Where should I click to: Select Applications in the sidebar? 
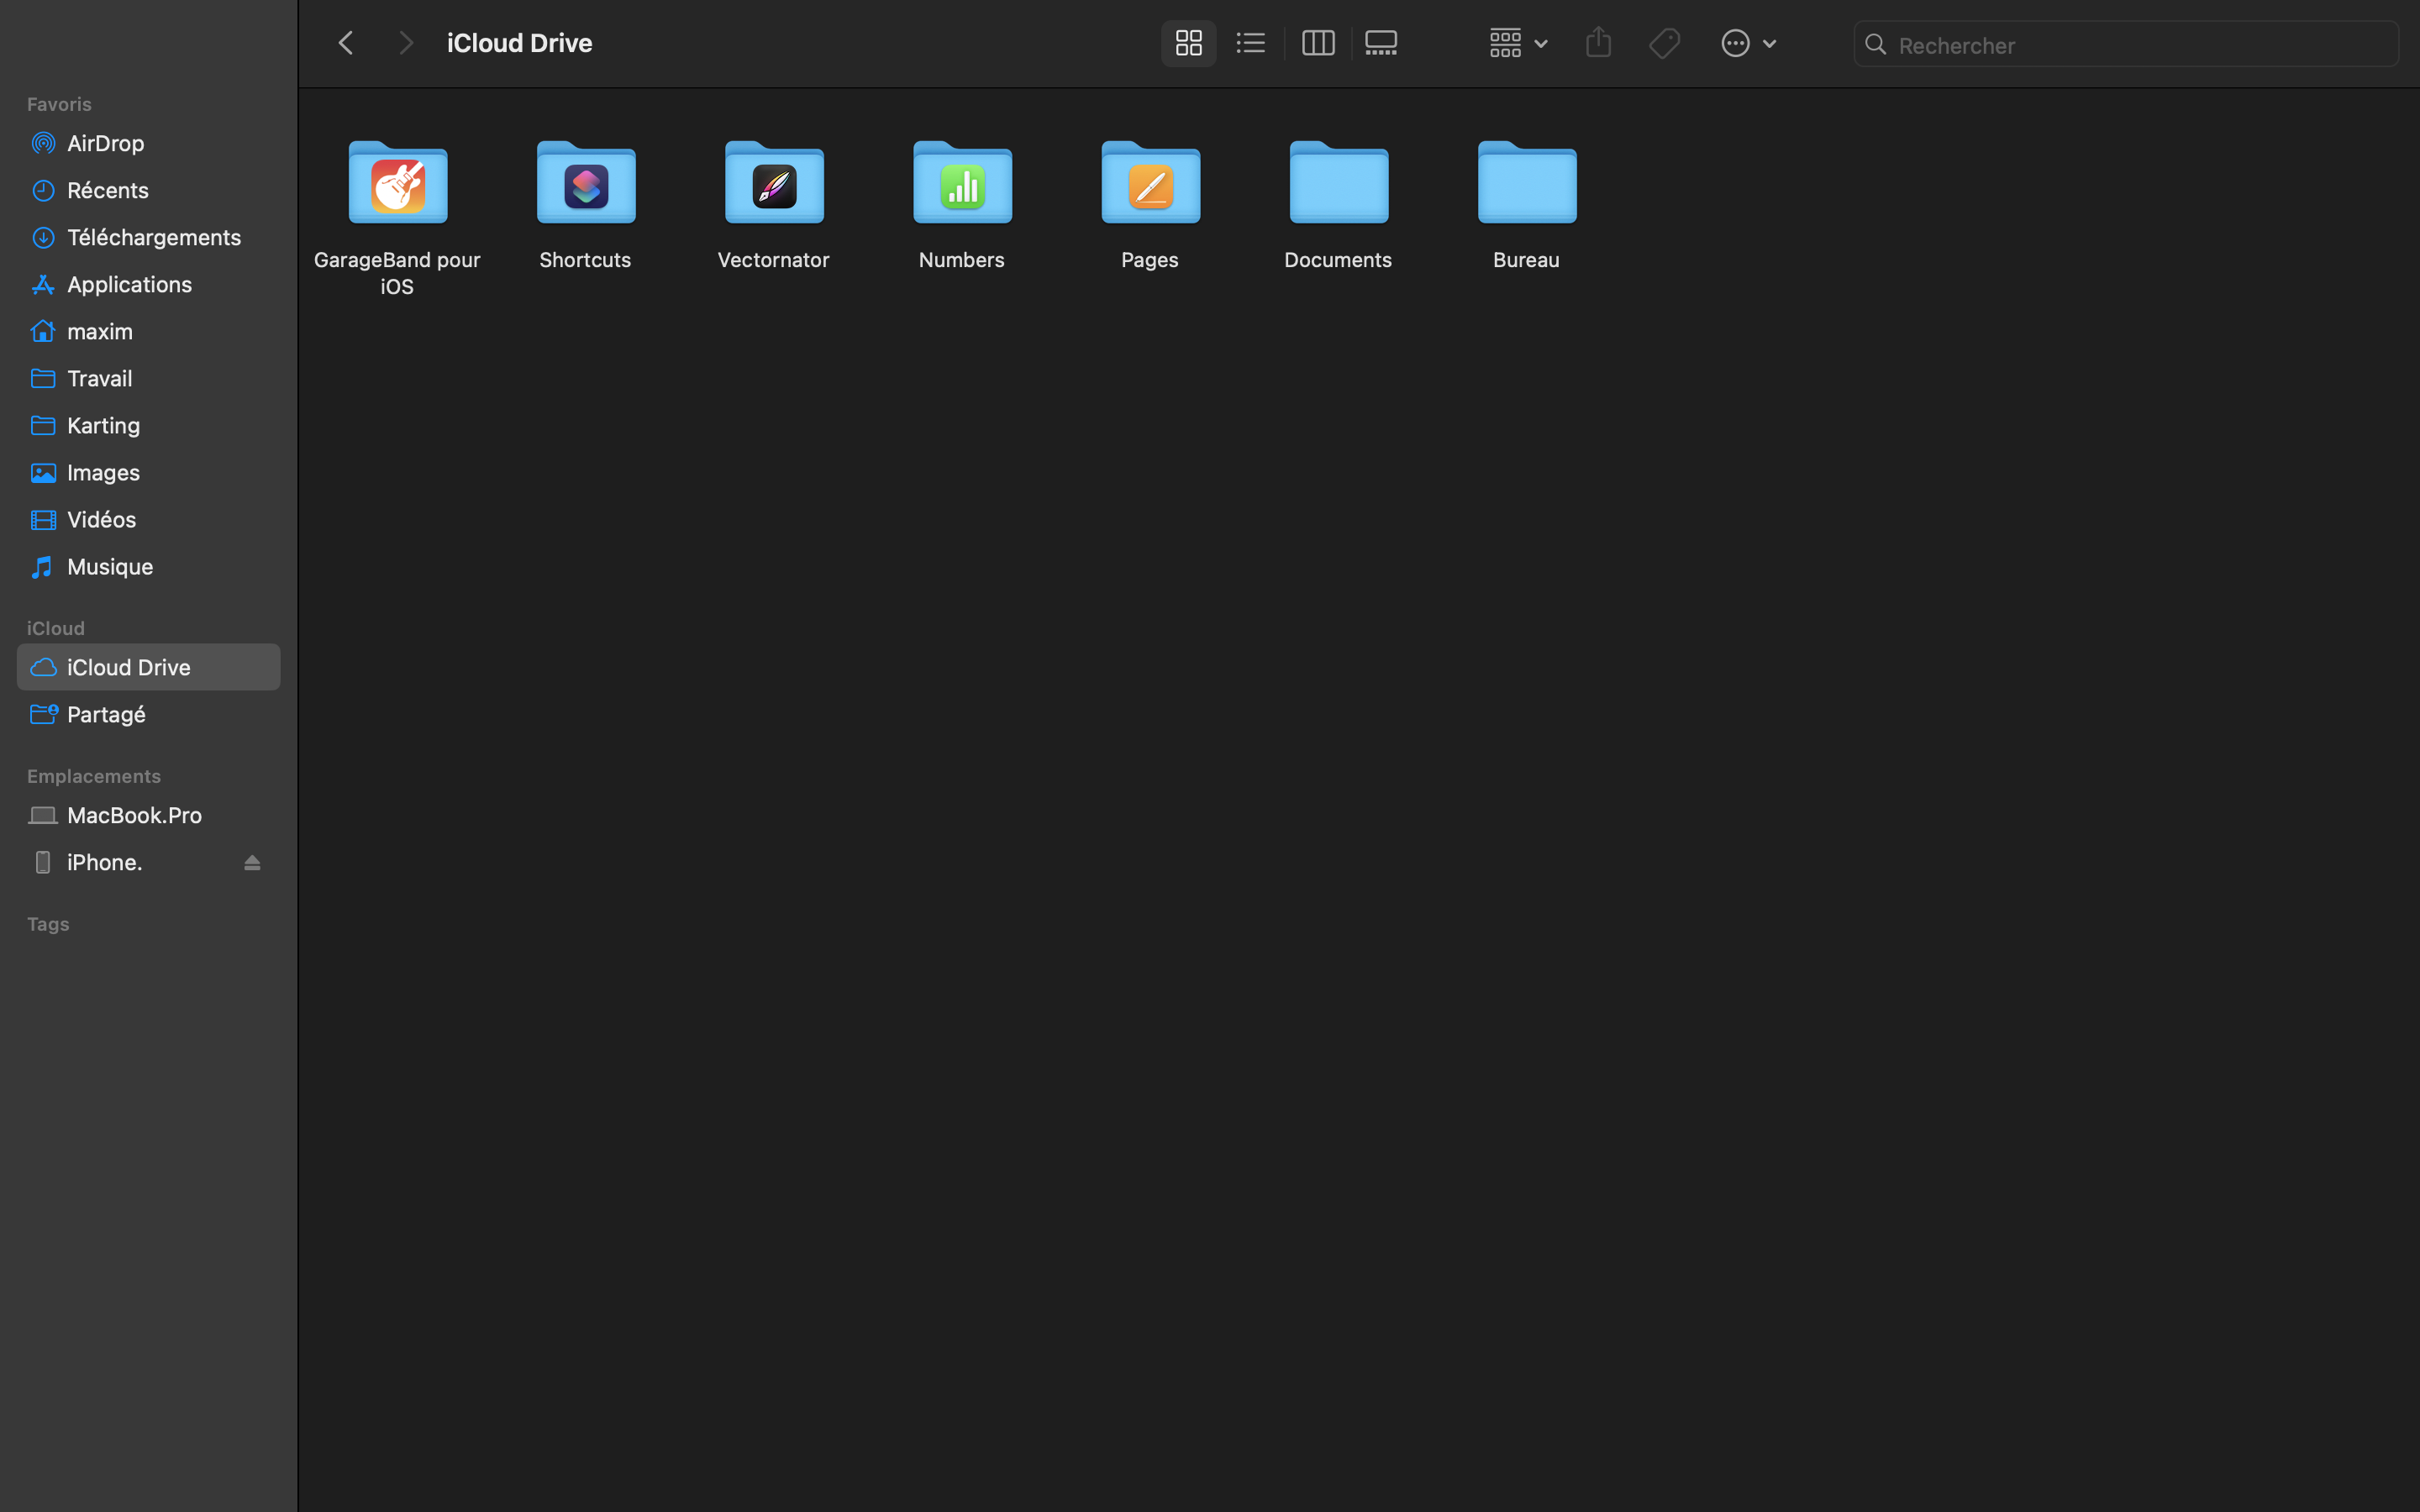pyautogui.click(x=129, y=284)
